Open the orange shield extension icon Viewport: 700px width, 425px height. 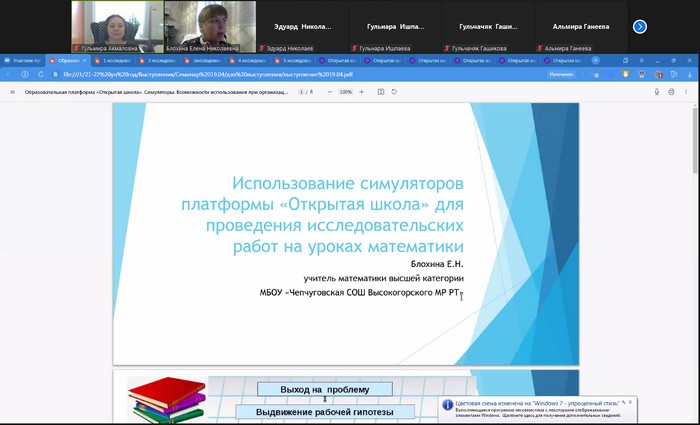click(625, 75)
